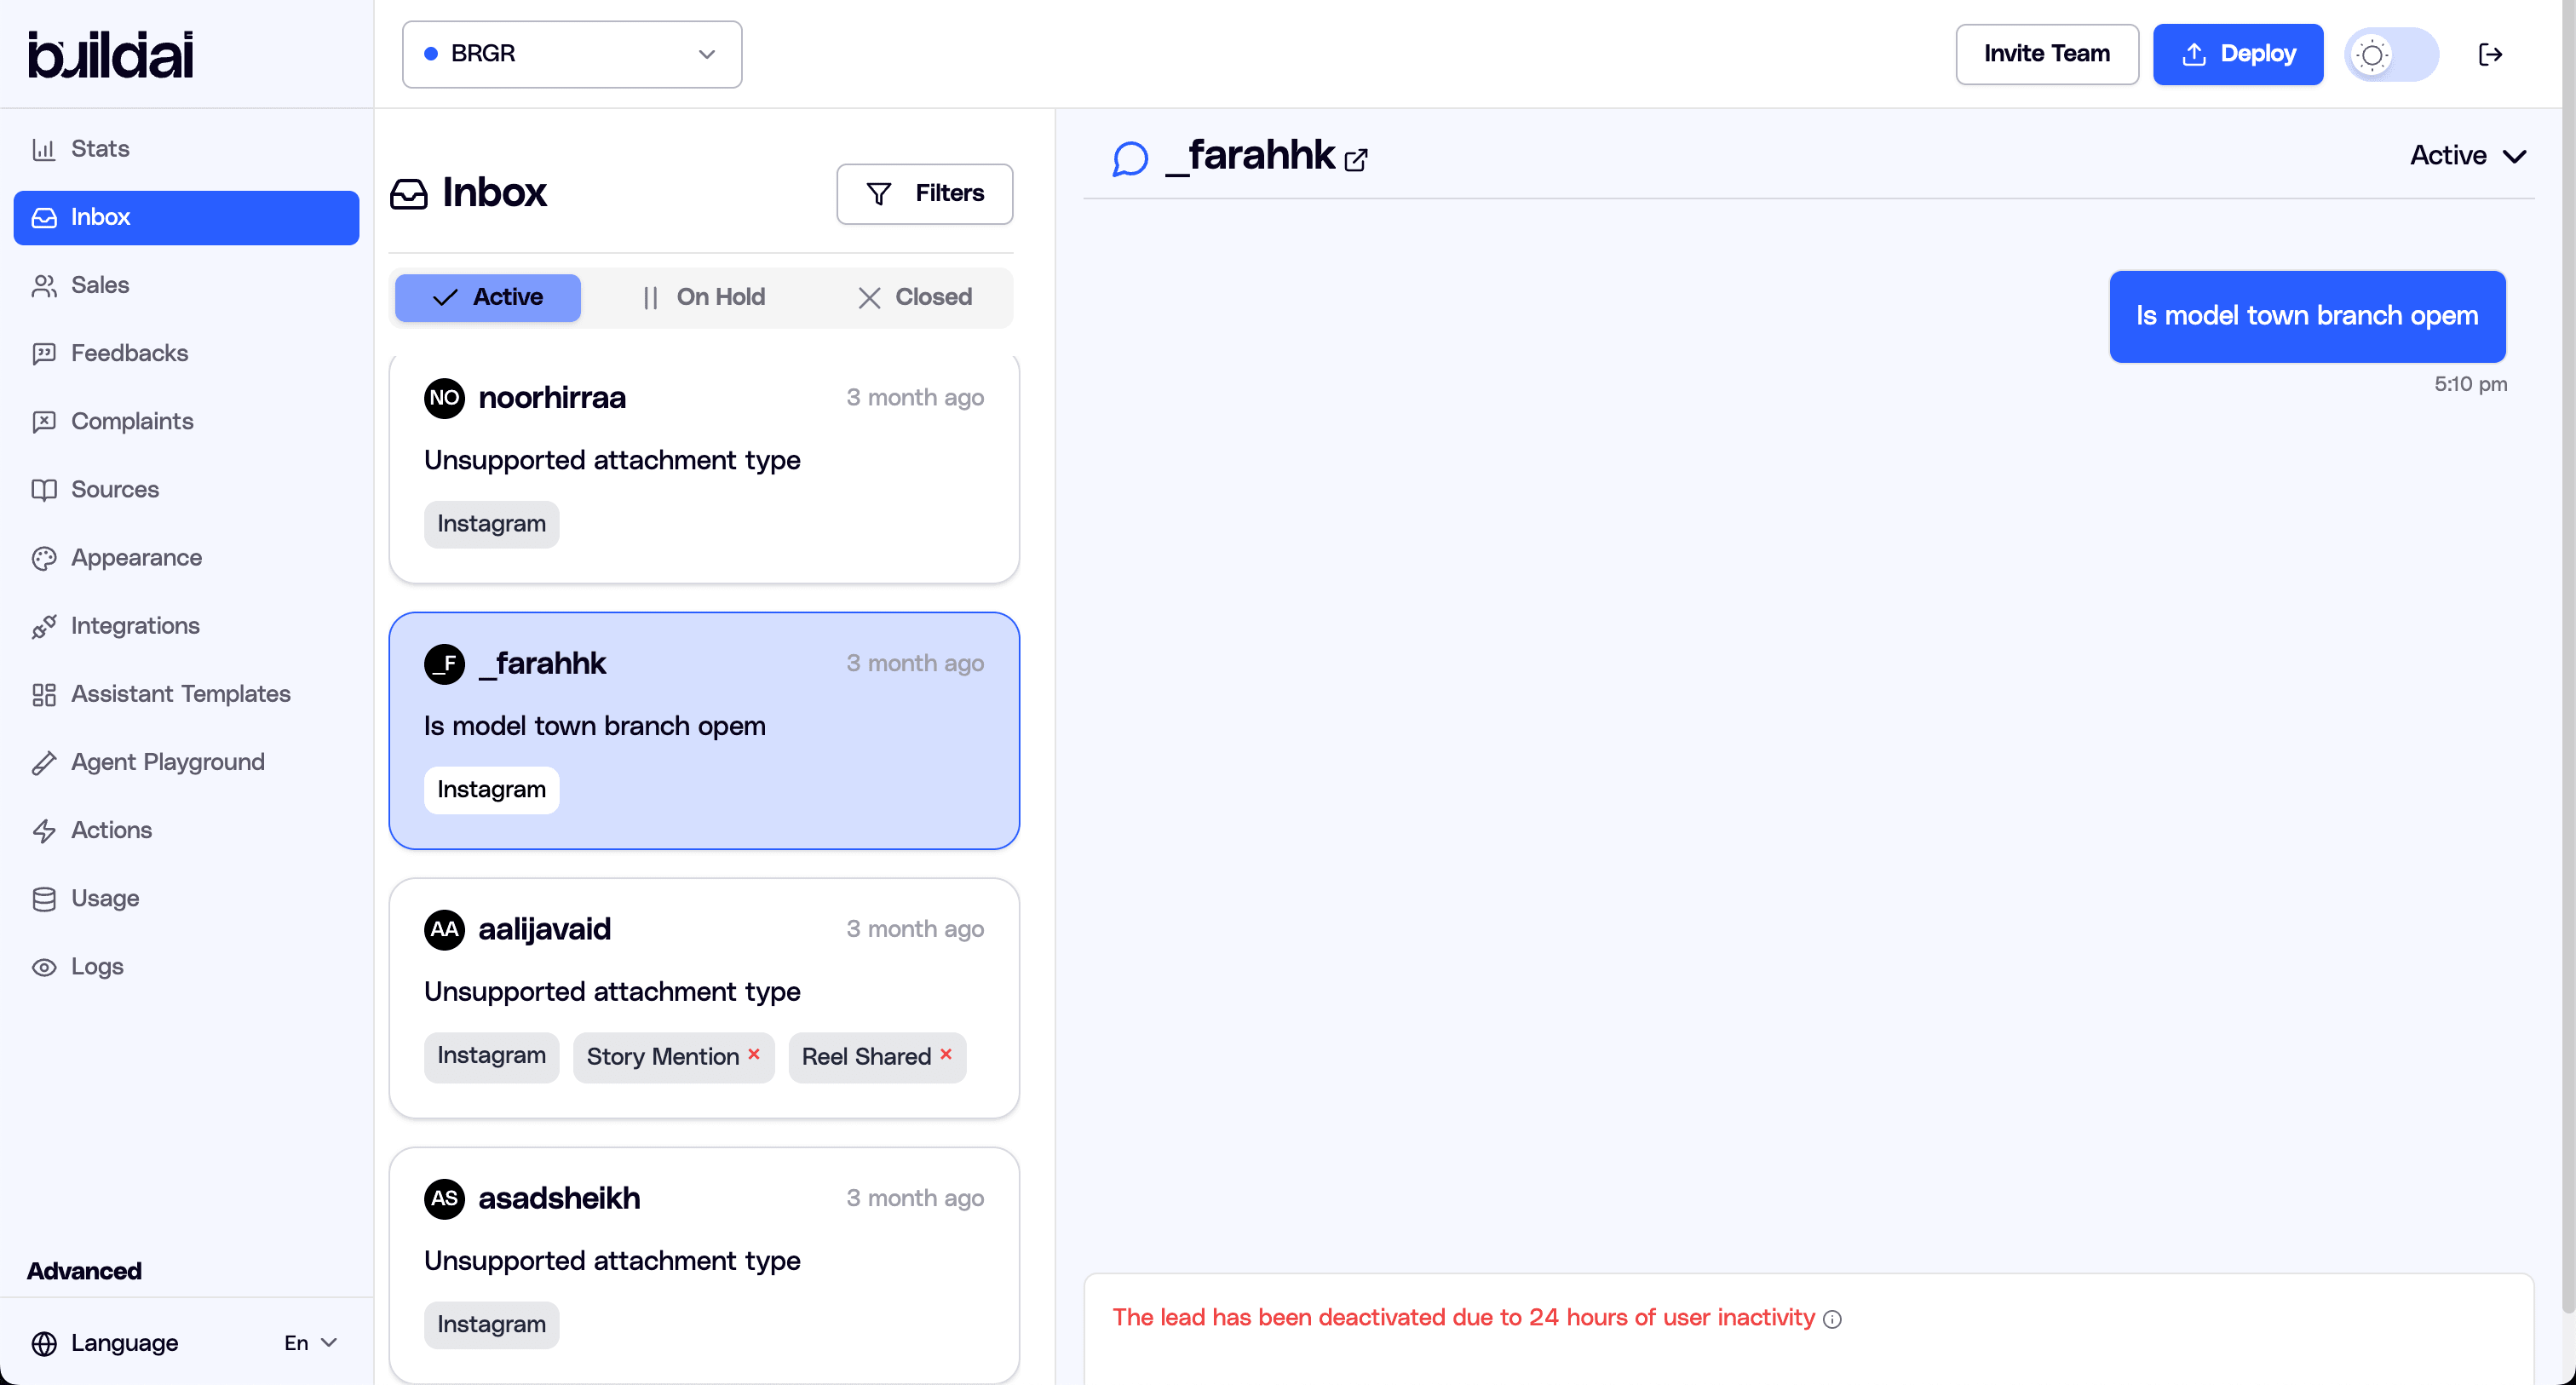
Task: Open the Agent Playground
Action: (x=167, y=761)
